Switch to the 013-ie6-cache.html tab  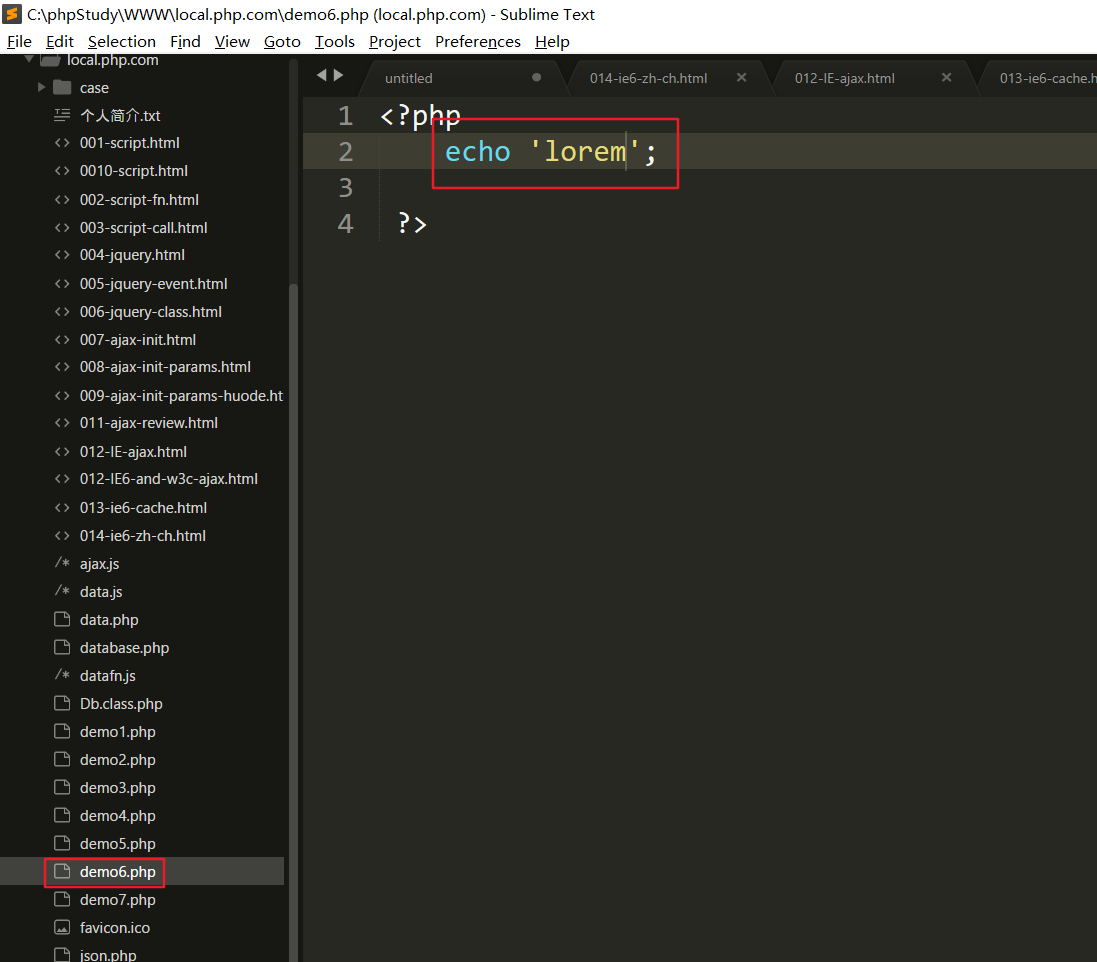point(1045,78)
